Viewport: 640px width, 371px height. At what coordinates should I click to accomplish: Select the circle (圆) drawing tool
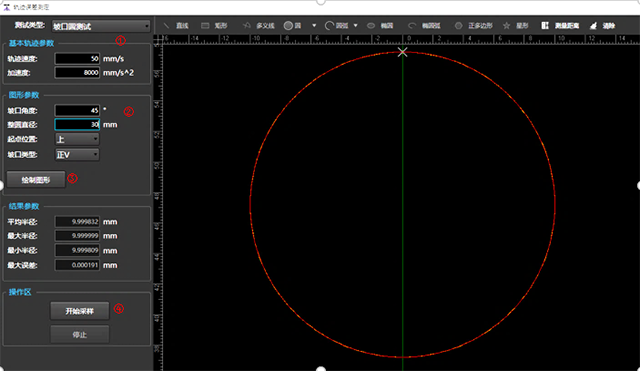pos(293,26)
